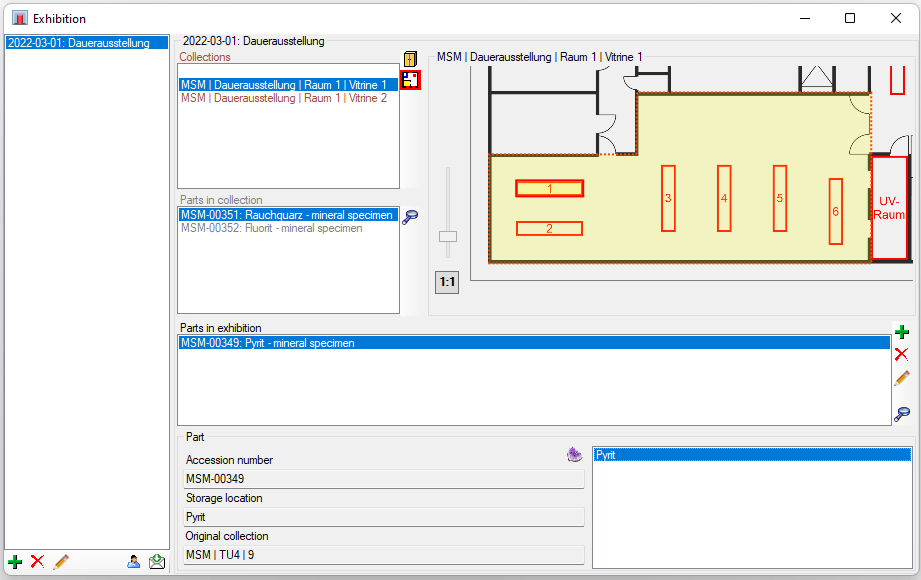Remove part using red X beside Parts in exhibition

click(901, 354)
